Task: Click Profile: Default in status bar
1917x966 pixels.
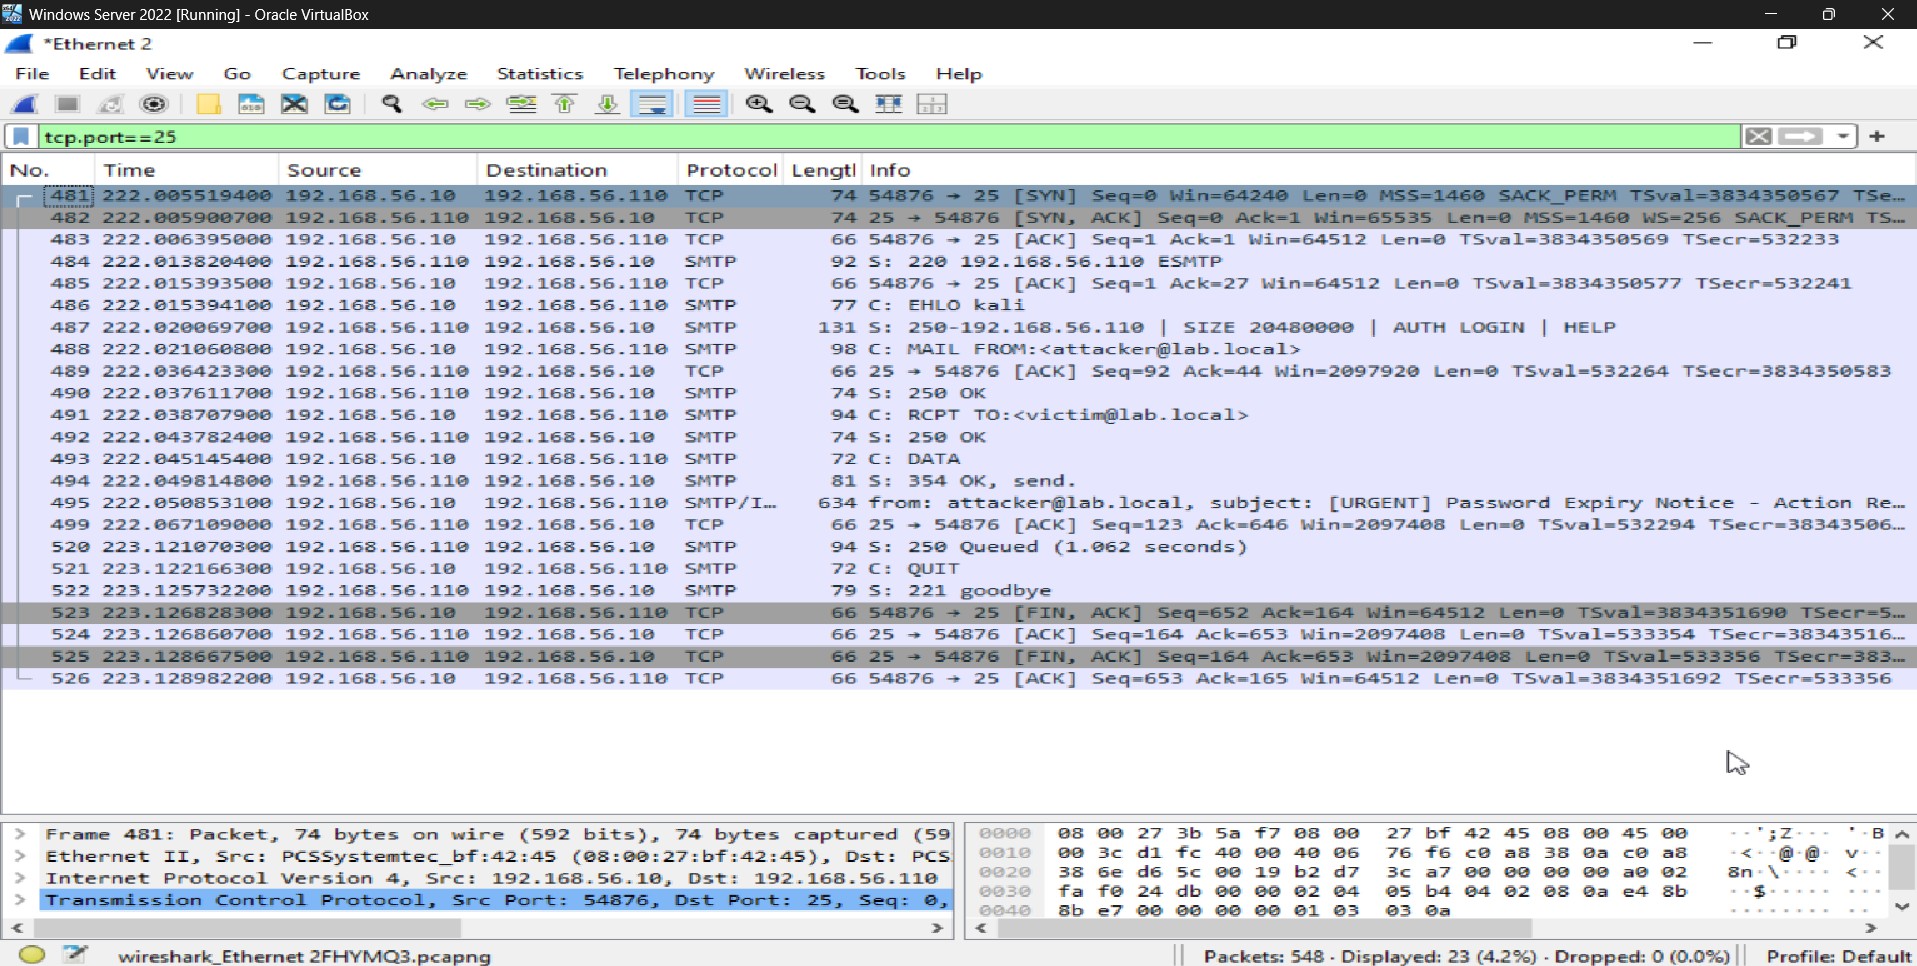Action: 1838,956
